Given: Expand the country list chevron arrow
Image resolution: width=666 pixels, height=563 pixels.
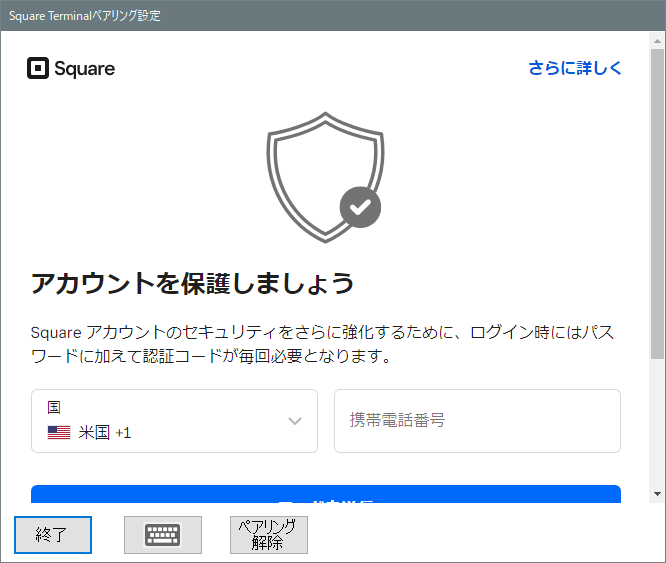Looking at the screenshot, I should 295,421.
